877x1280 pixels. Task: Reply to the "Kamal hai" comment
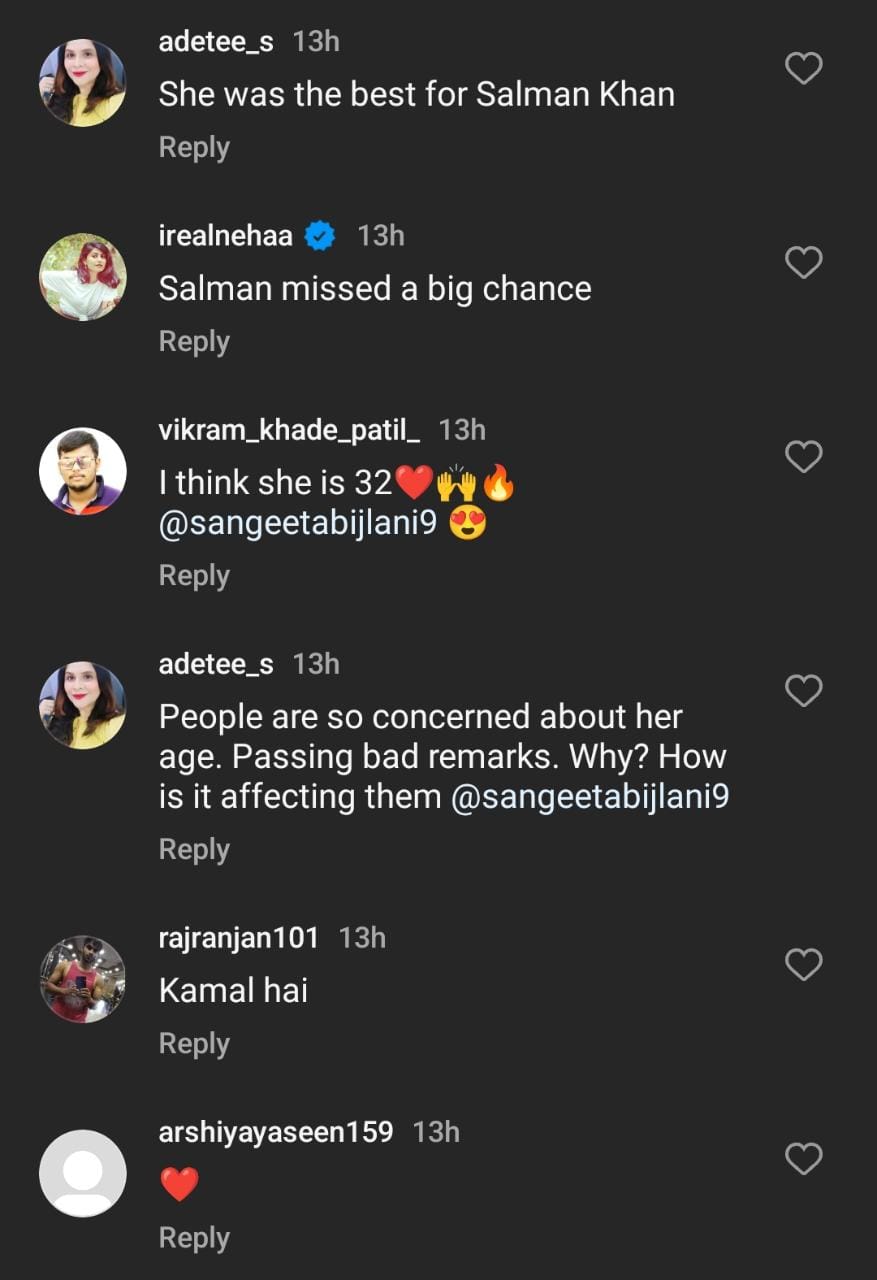(x=194, y=1044)
